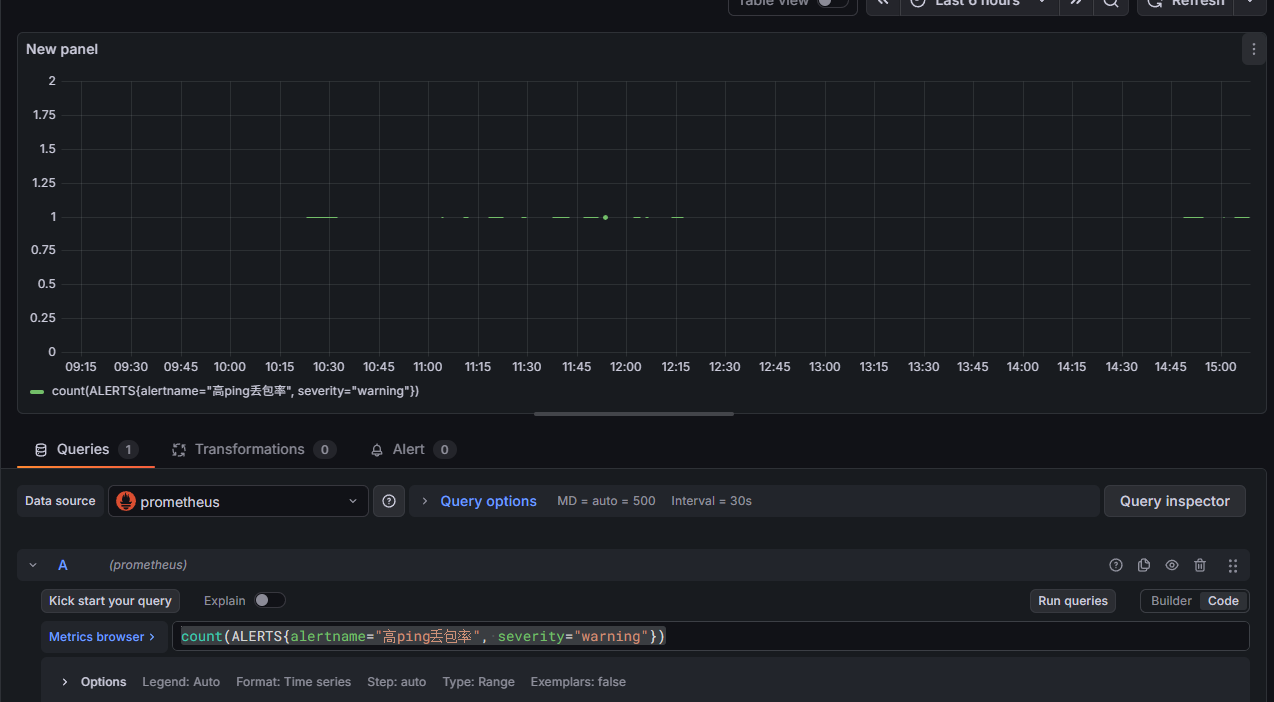Click the Run queries button
Screen dimensions: 1274x702
click(x=1072, y=601)
